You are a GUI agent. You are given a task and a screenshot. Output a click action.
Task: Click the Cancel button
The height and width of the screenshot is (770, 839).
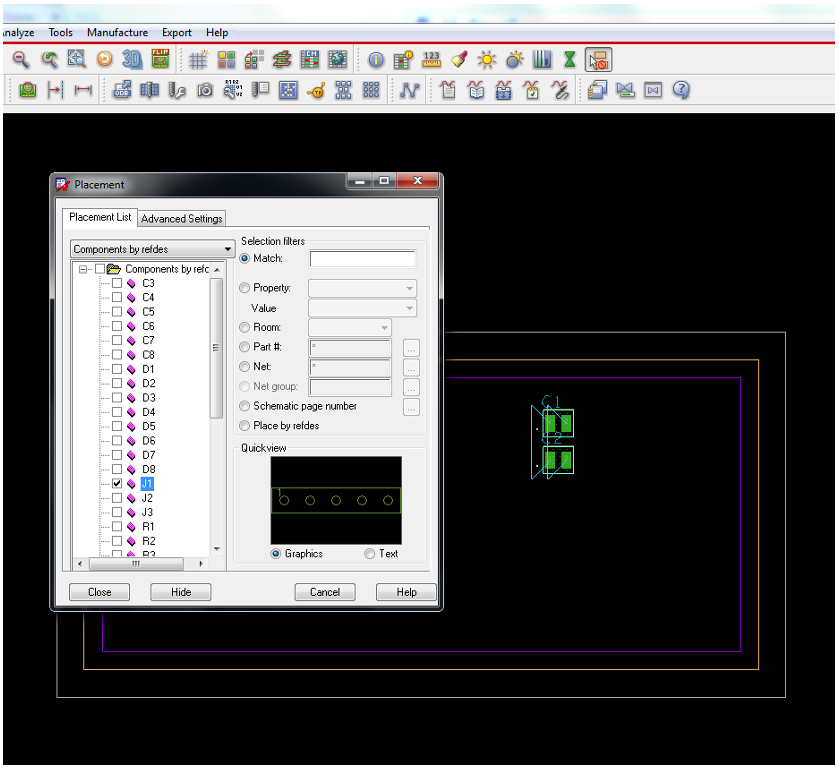pos(325,592)
